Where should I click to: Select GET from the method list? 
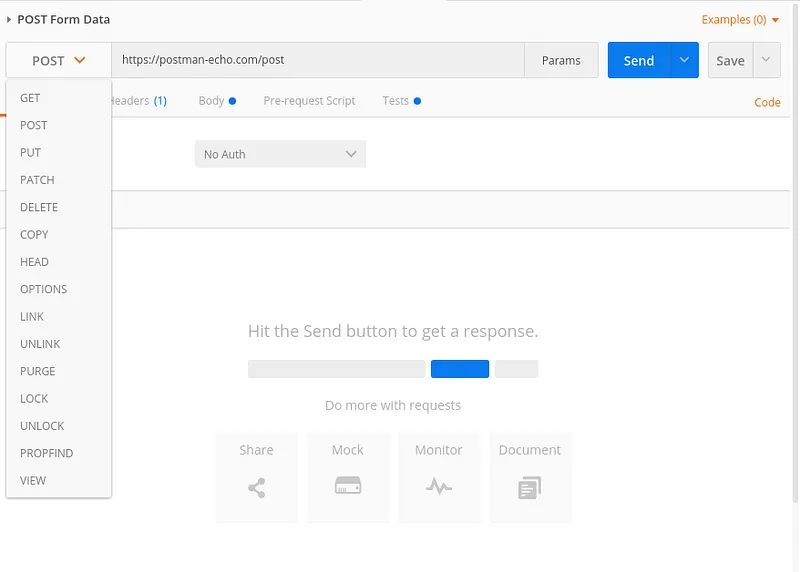pos(59,98)
